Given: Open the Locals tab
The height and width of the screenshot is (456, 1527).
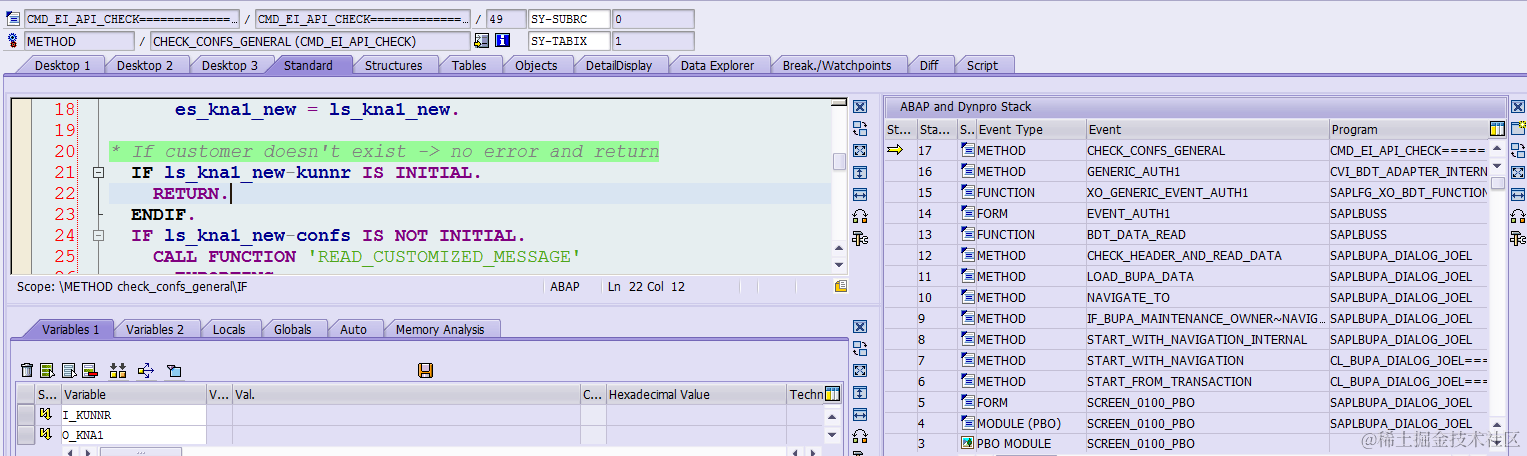Looking at the screenshot, I should (x=229, y=329).
